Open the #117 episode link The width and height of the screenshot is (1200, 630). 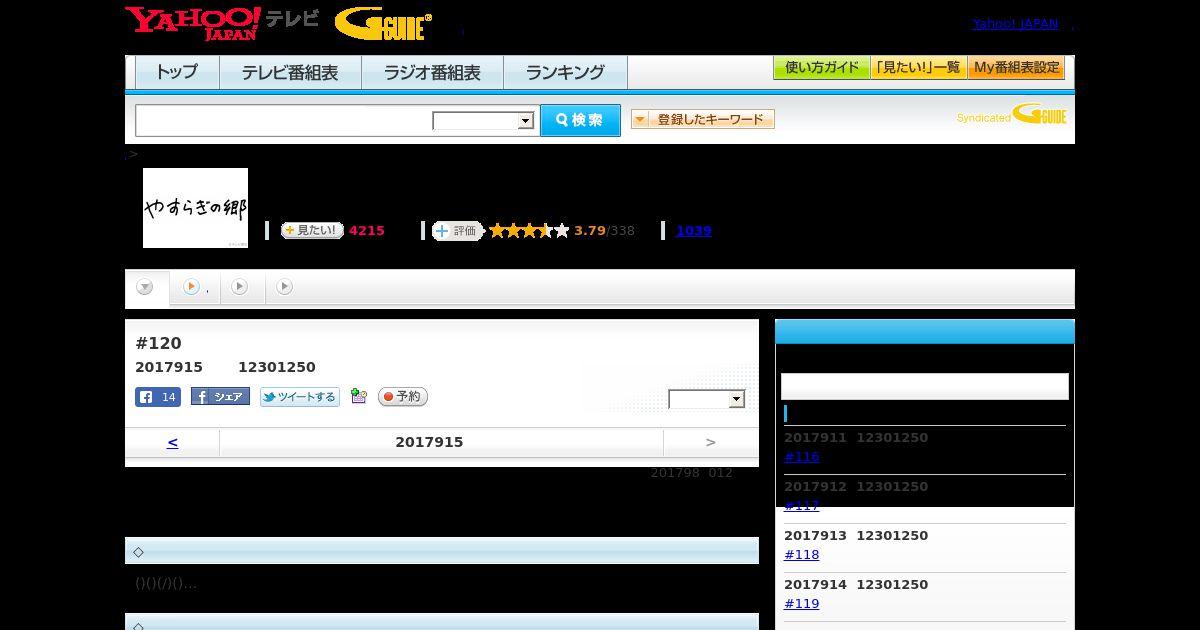(802, 506)
